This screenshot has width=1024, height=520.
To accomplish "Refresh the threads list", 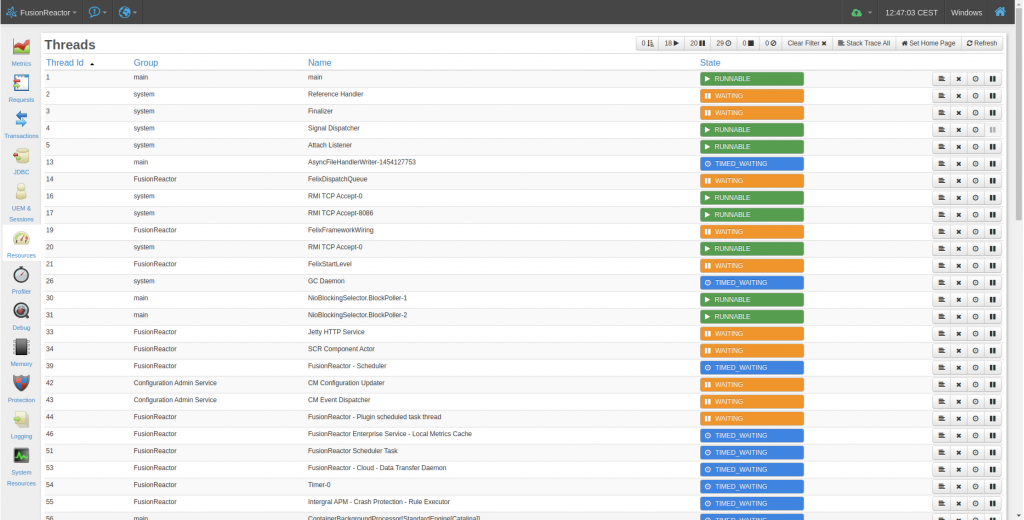I will coord(982,43).
